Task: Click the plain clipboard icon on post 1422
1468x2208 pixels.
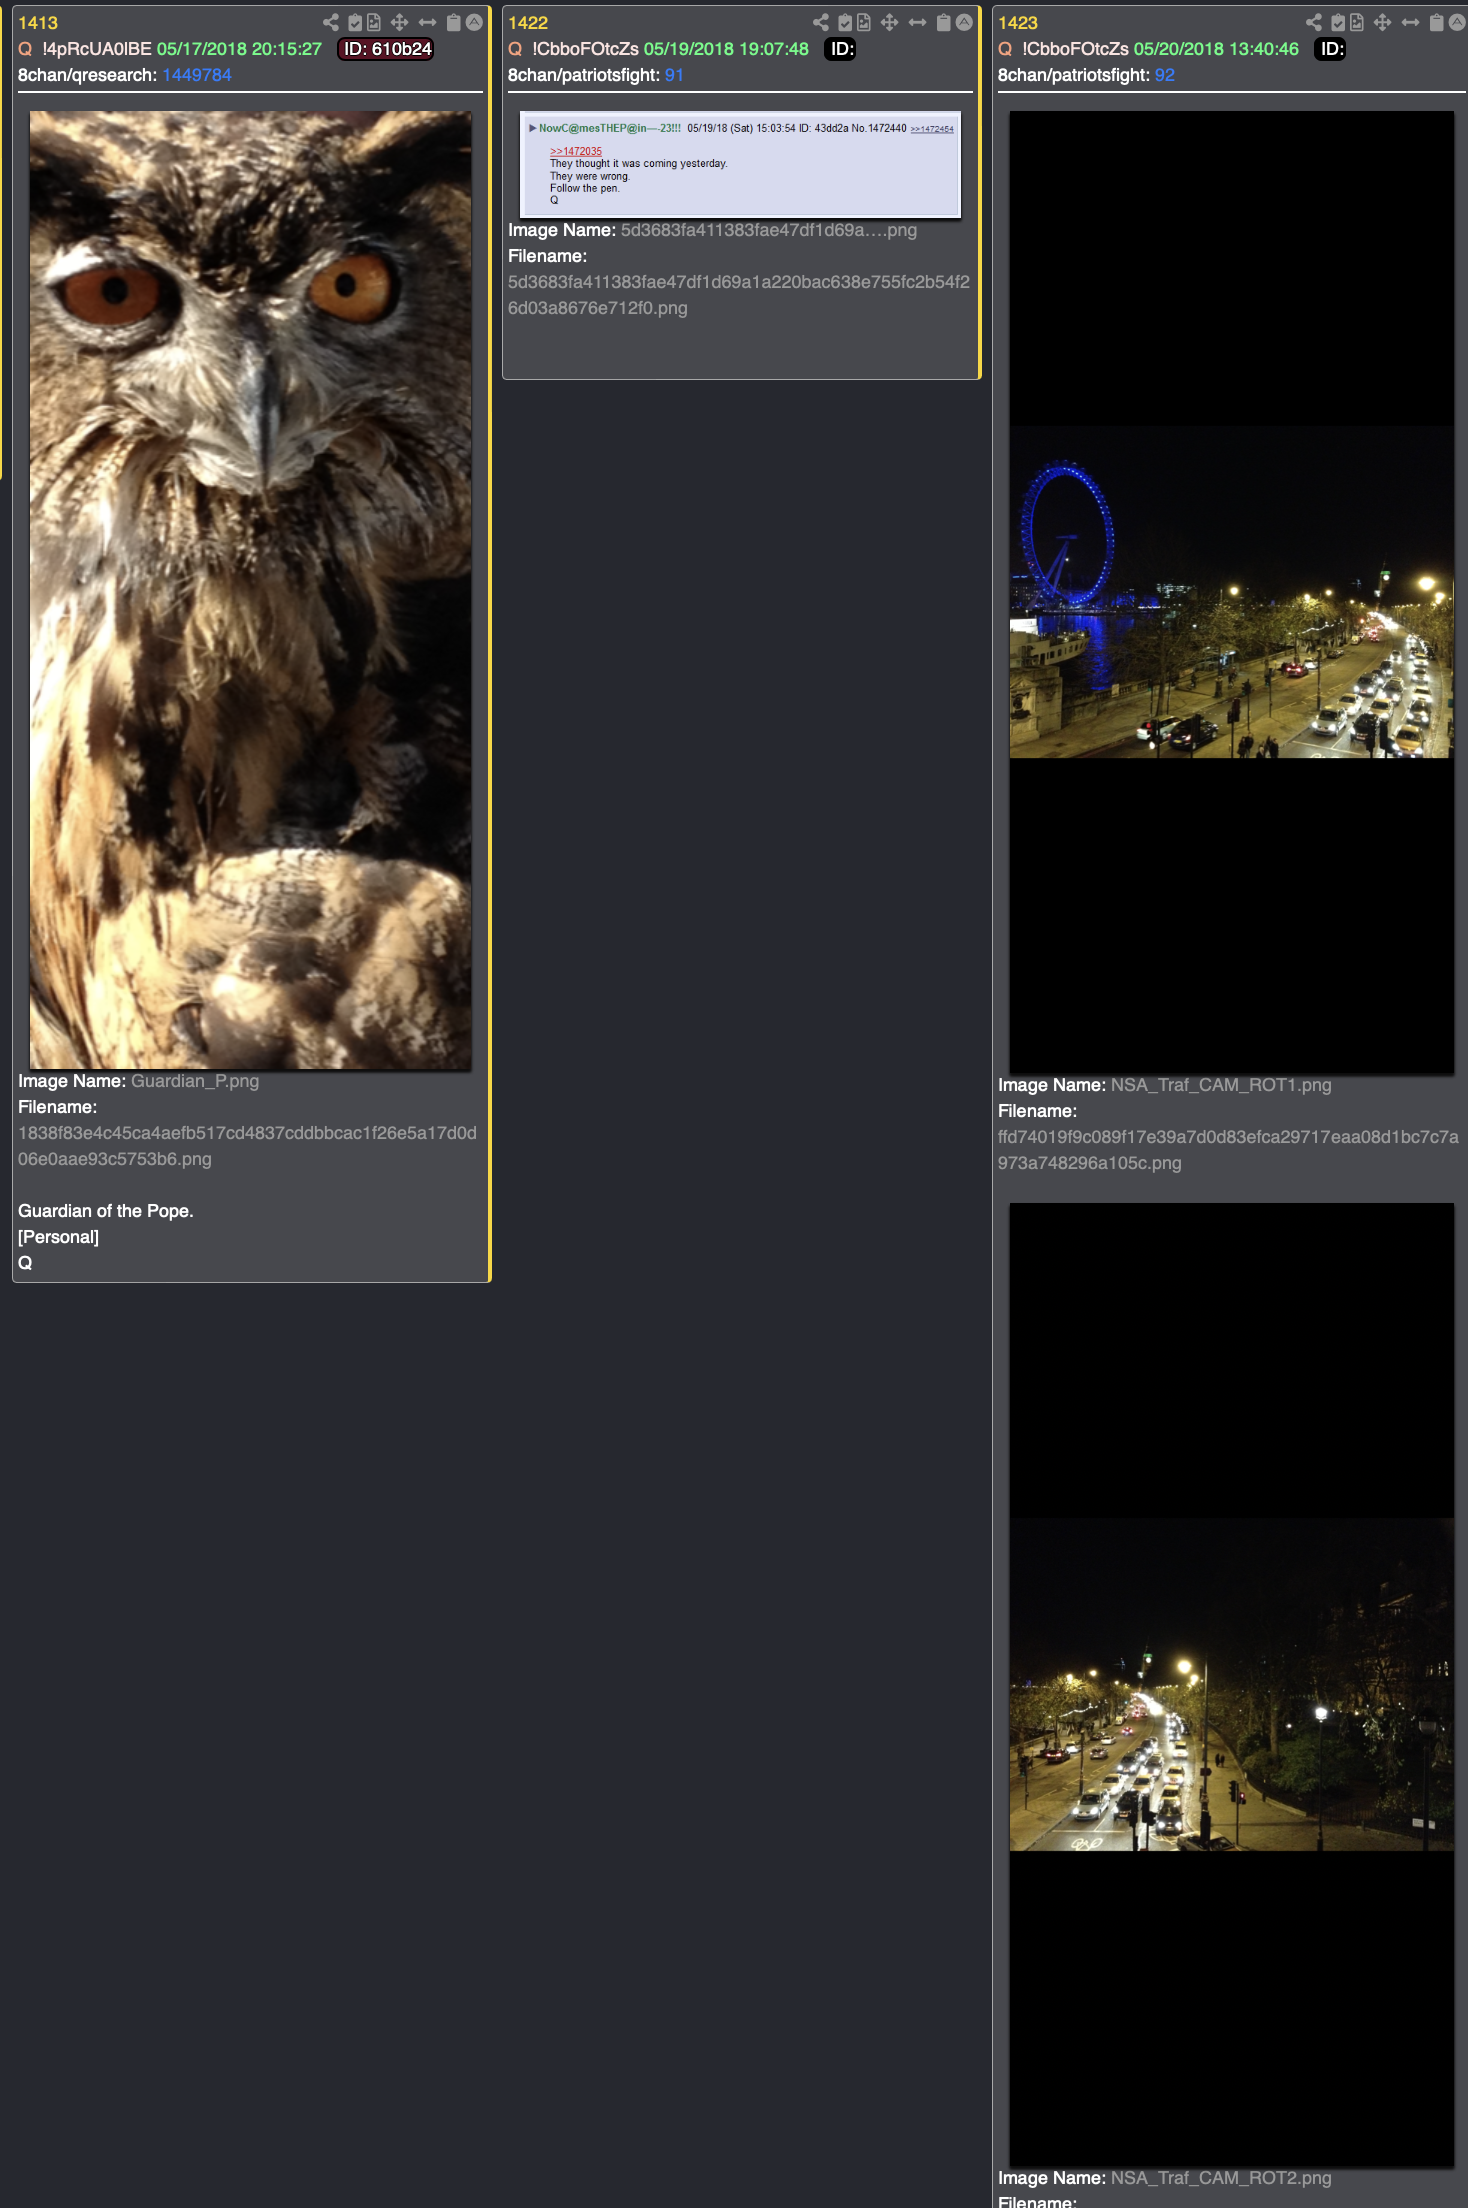Action: tap(943, 22)
